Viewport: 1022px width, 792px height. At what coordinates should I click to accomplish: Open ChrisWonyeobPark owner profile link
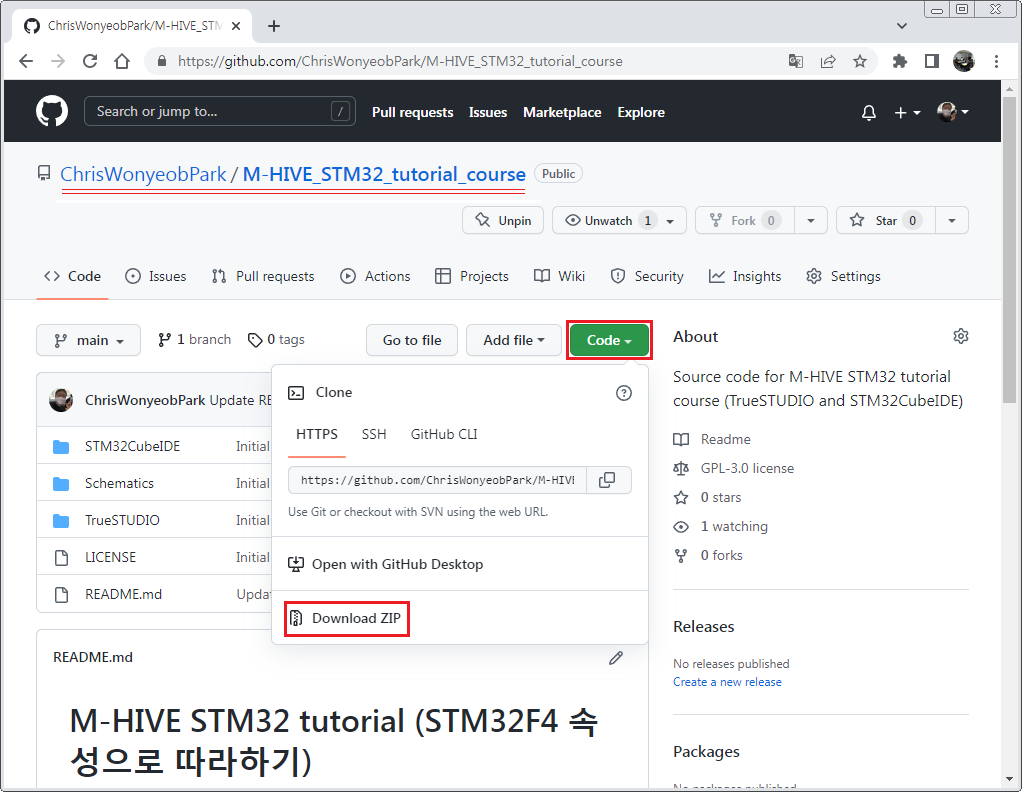click(143, 174)
